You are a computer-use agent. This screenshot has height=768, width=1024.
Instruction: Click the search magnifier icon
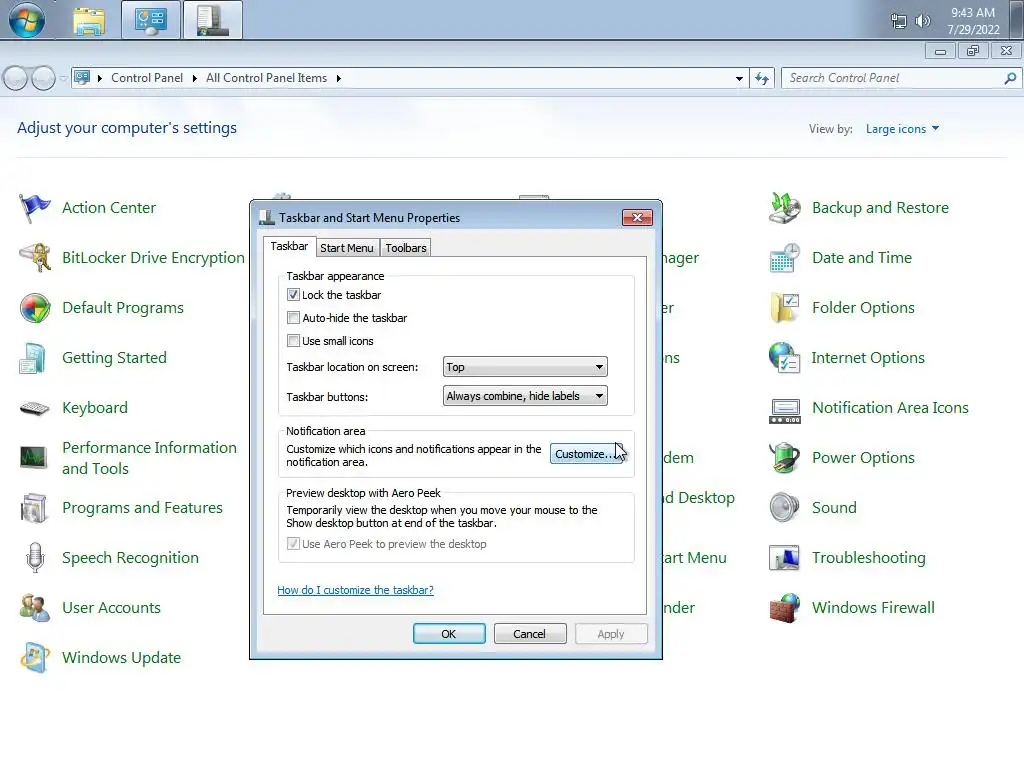(x=1010, y=78)
